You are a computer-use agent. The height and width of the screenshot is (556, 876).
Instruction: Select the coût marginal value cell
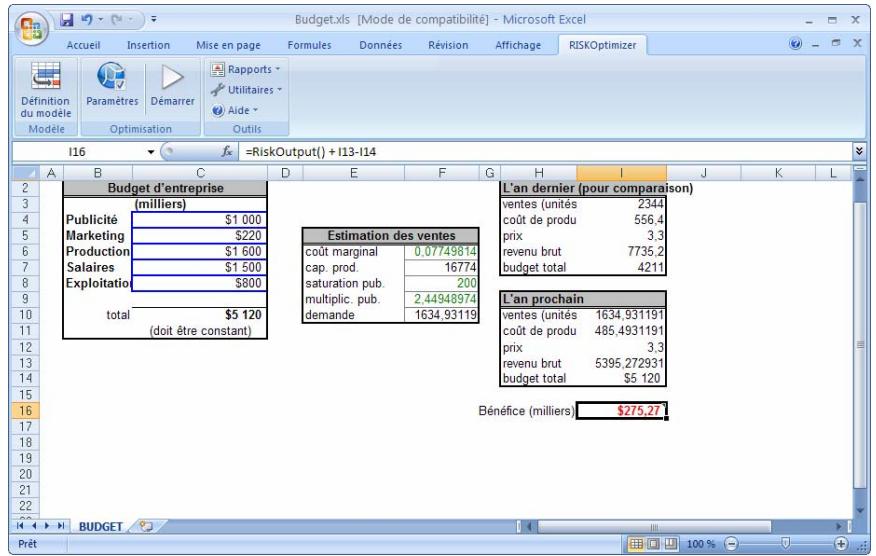pyautogui.click(x=441, y=251)
